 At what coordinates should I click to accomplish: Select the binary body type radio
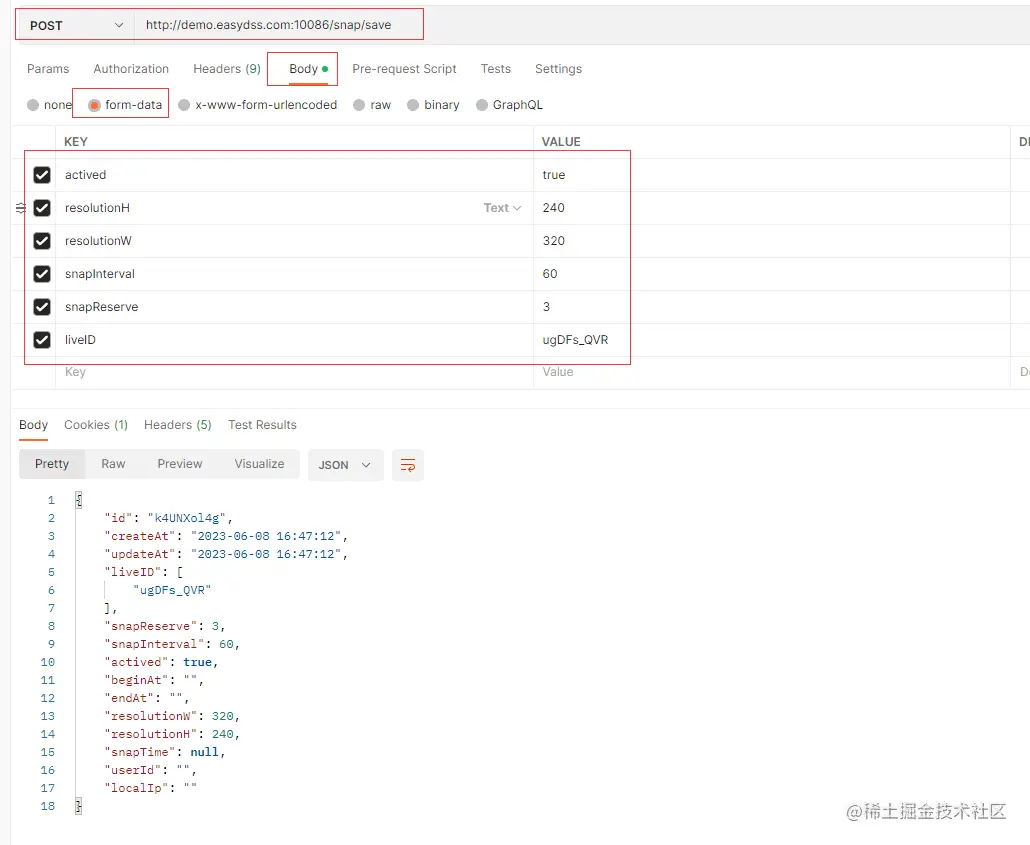click(413, 105)
